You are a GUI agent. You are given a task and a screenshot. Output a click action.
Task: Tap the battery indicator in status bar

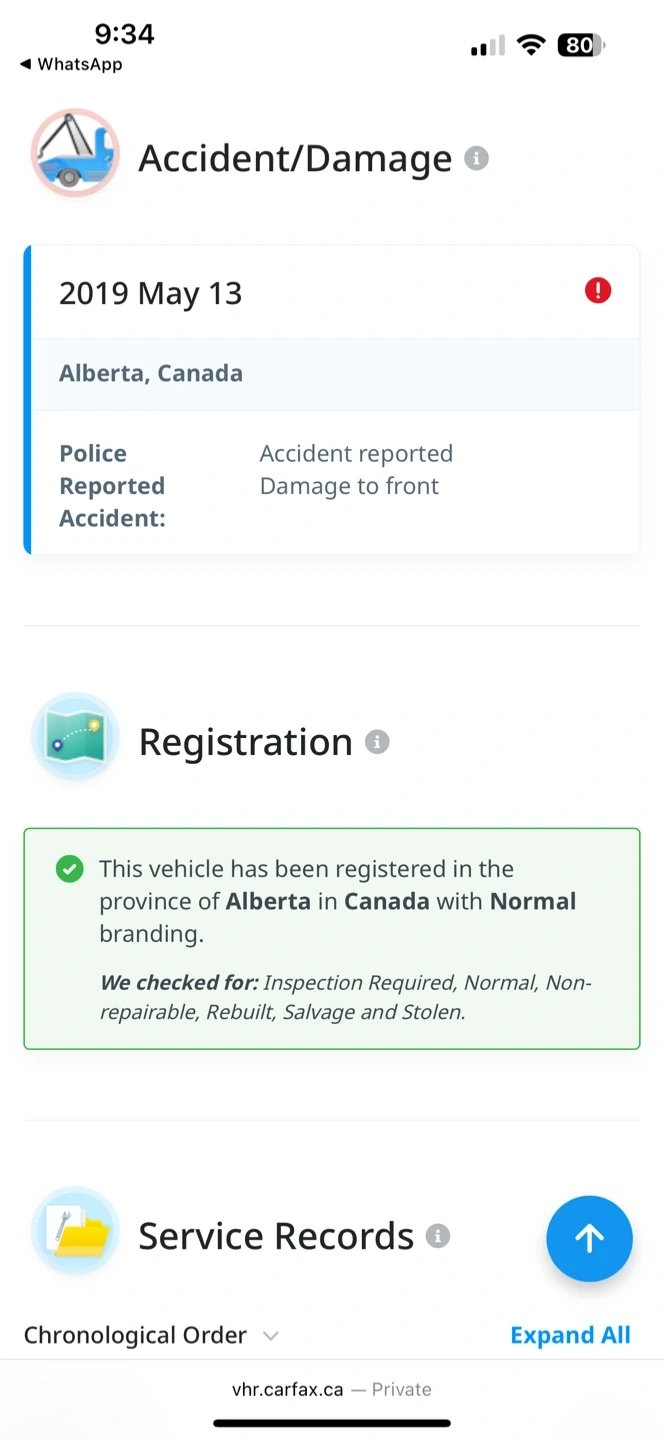(x=582, y=45)
